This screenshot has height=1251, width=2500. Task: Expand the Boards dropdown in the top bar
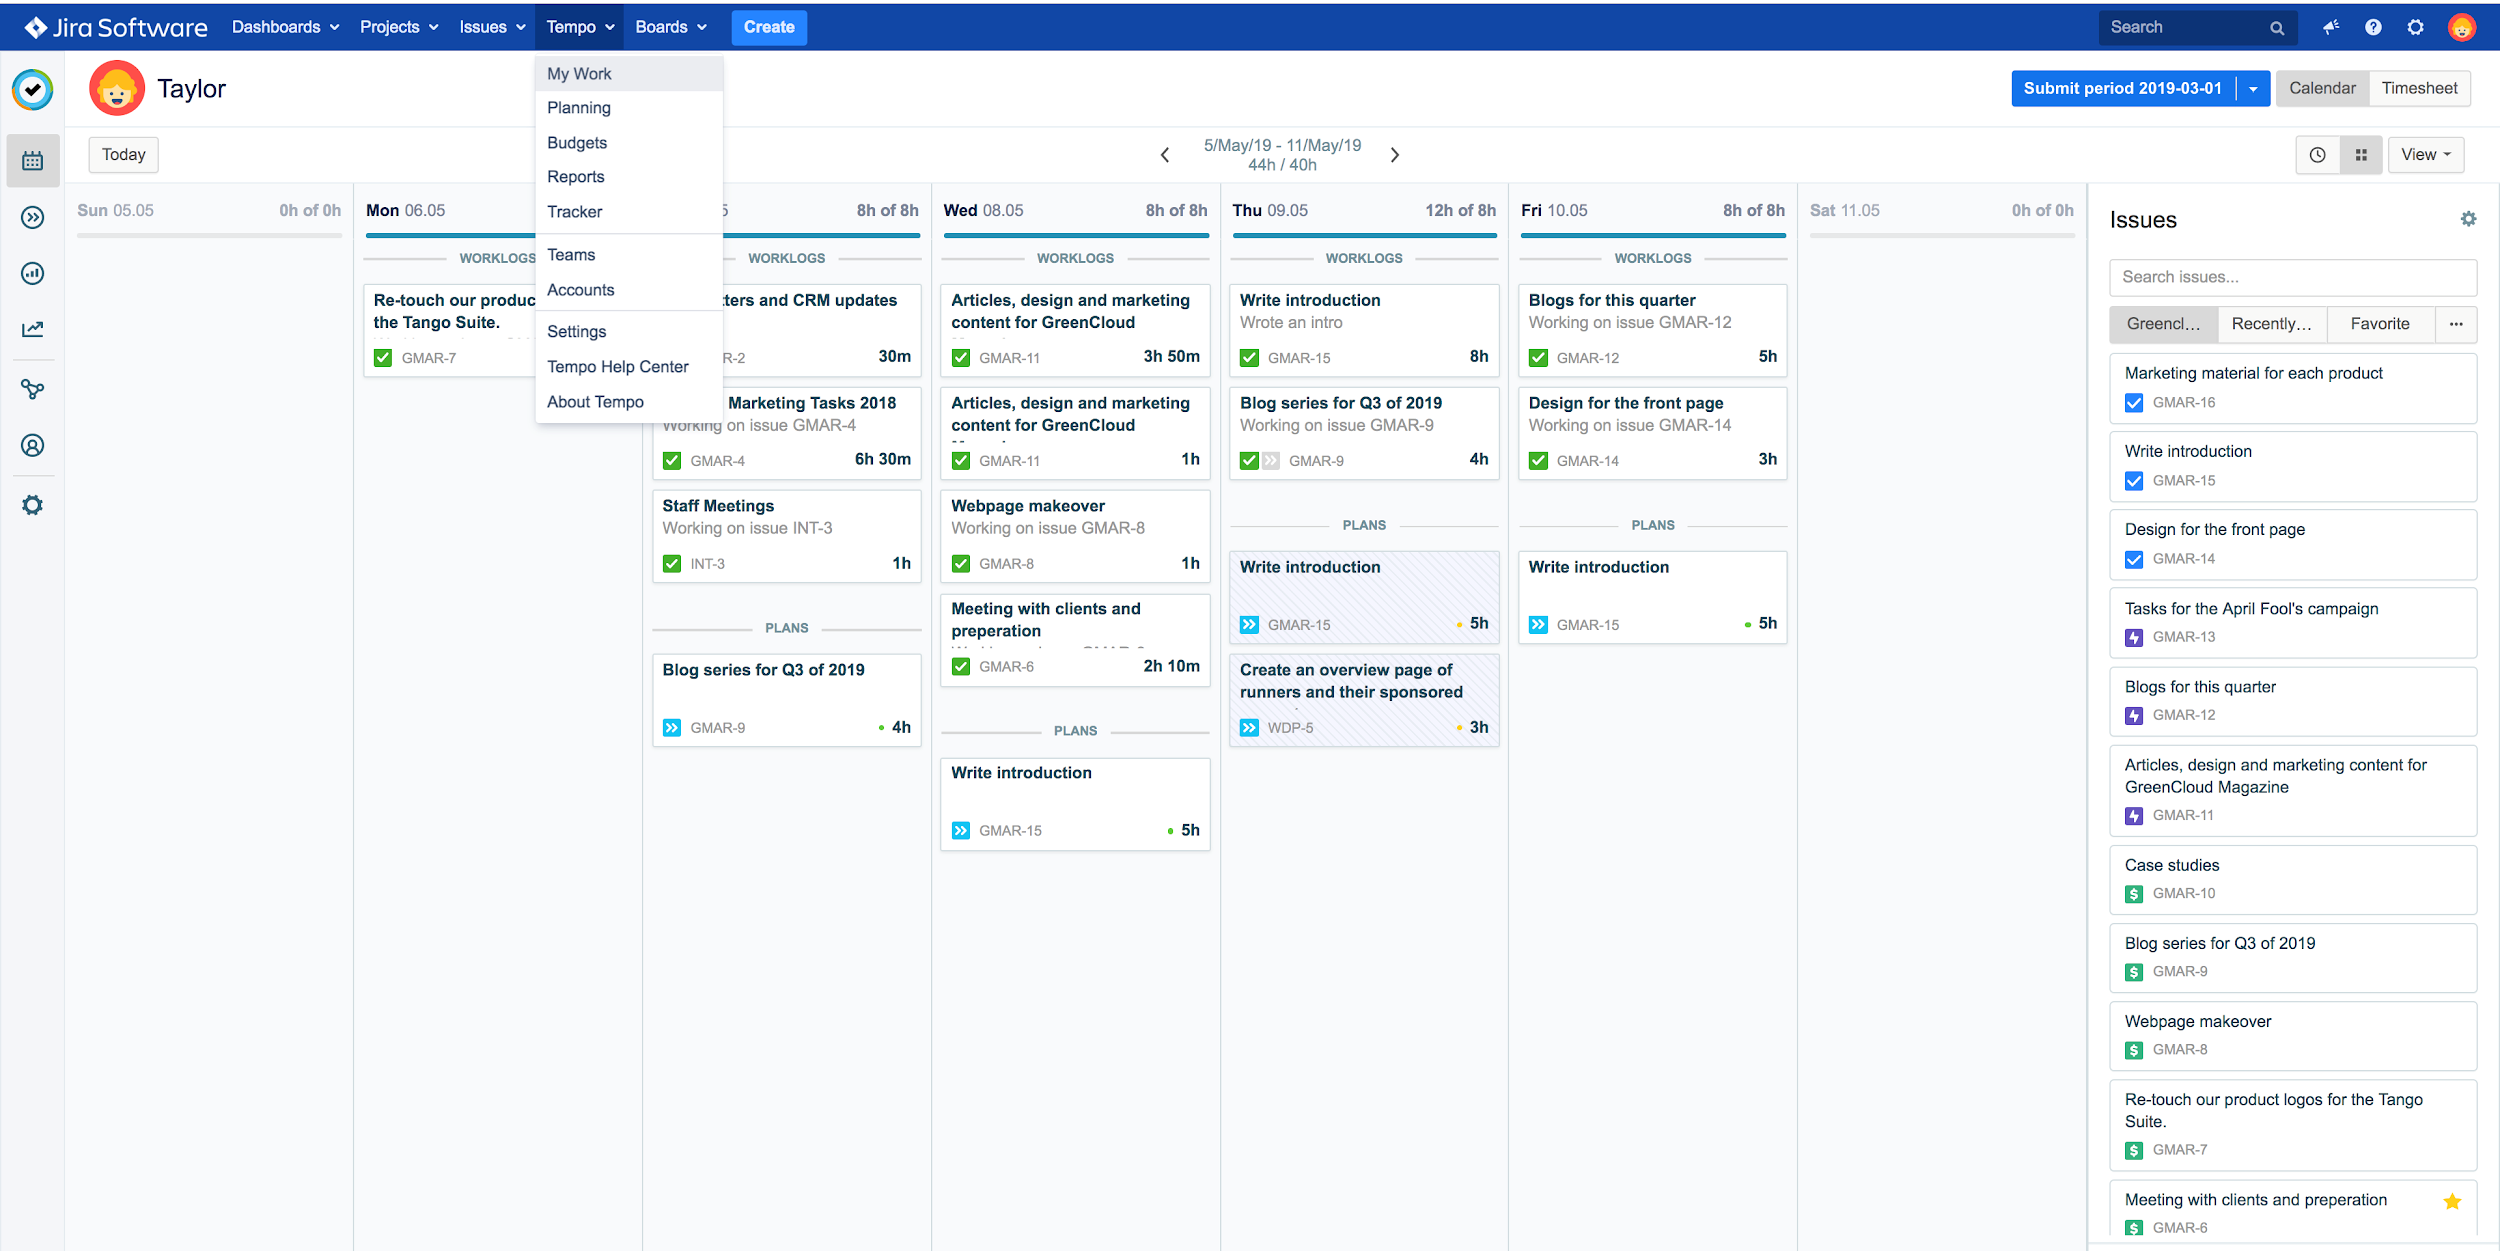pyautogui.click(x=671, y=27)
